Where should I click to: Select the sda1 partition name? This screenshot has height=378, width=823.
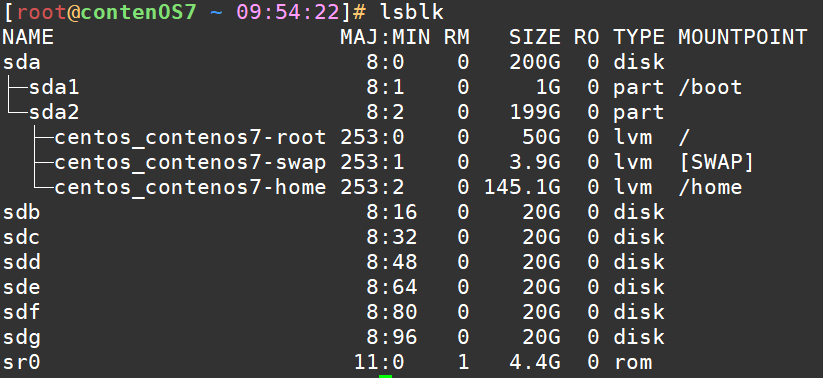coord(54,87)
